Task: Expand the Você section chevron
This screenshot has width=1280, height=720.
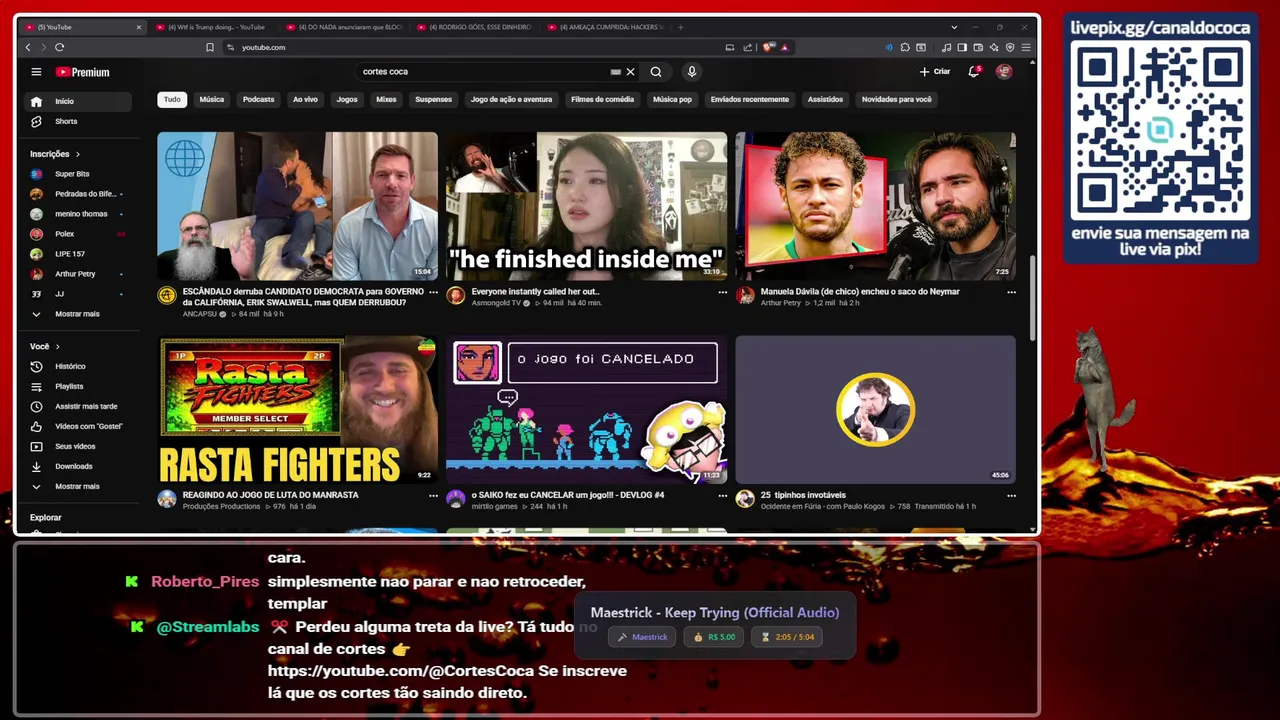Action: 57,346
